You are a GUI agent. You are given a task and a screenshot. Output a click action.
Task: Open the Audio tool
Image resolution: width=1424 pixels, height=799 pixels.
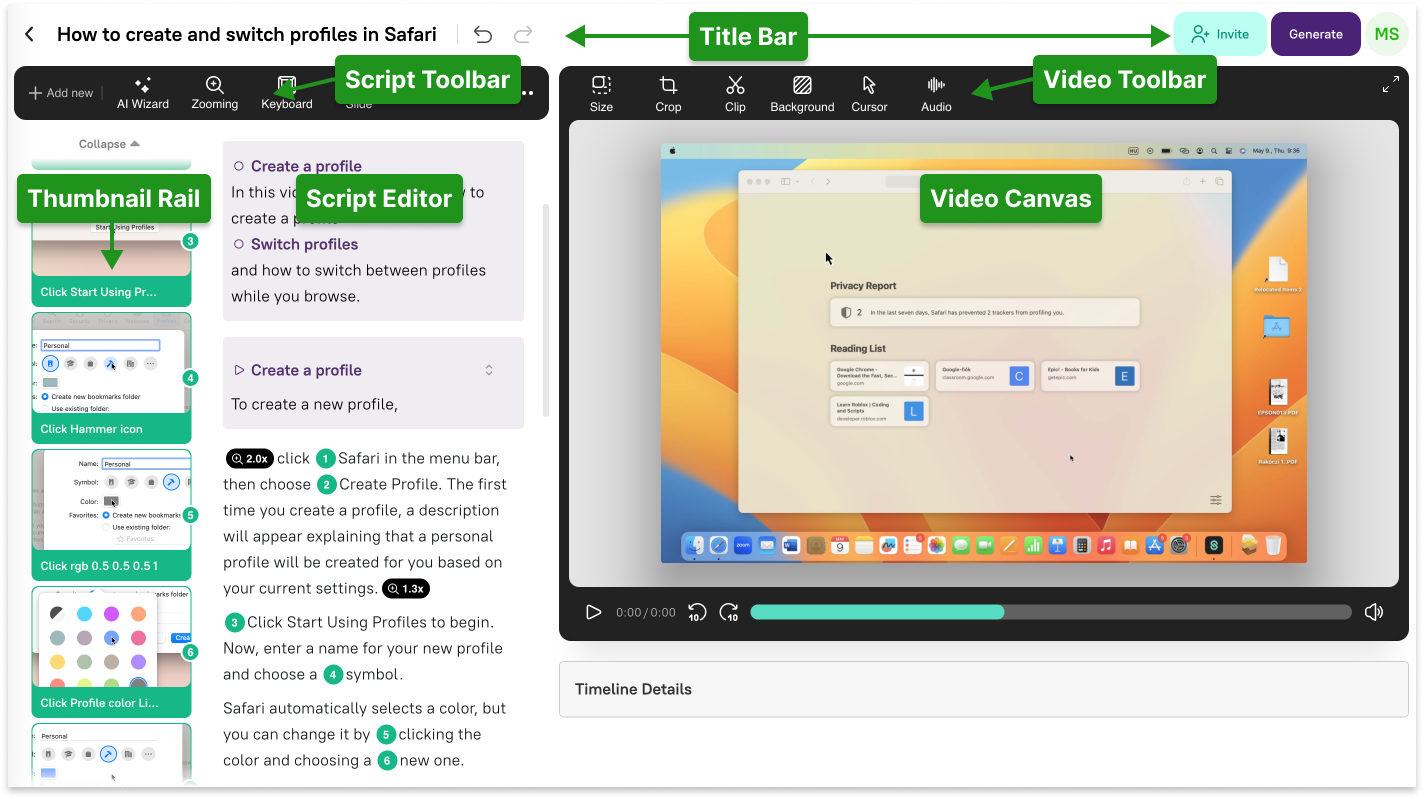click(936, 94)
